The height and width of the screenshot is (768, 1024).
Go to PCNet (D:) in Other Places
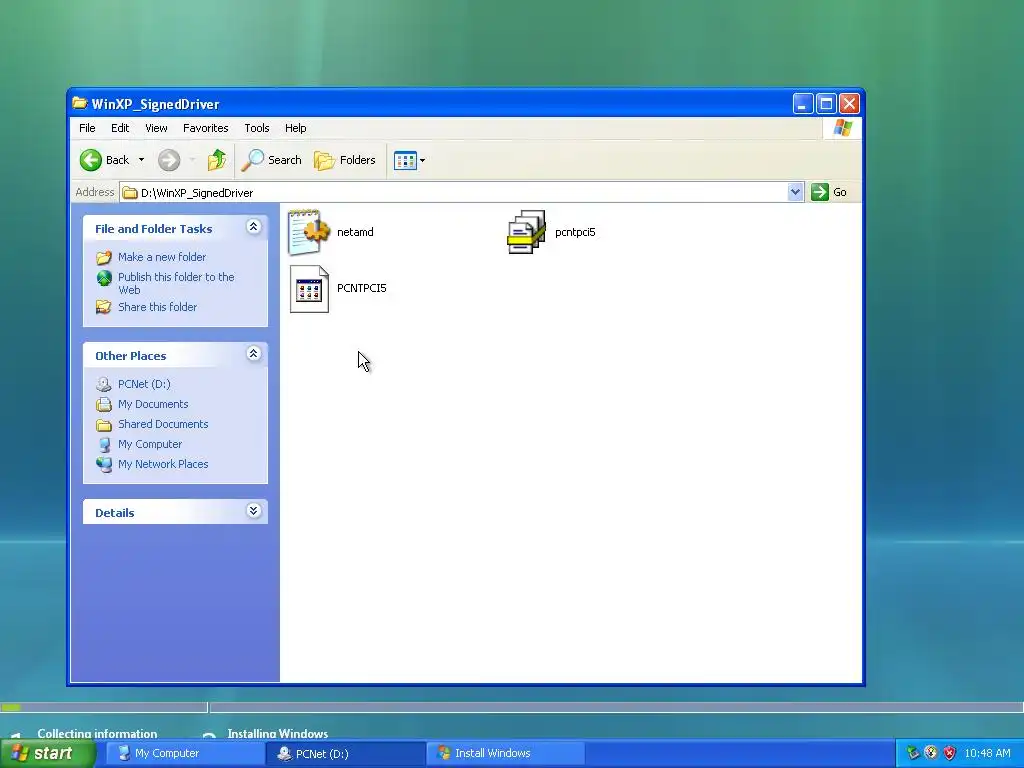click(x=144, y=384)
